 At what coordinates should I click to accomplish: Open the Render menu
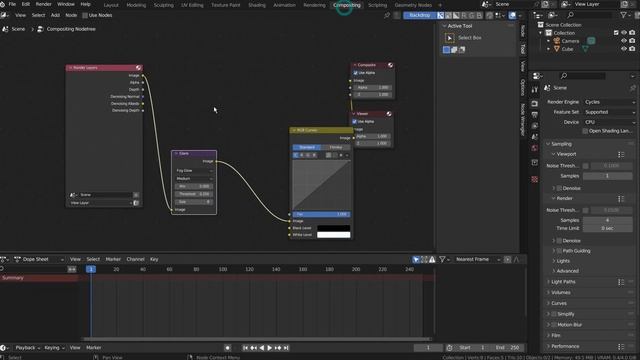[x=43, y=4]
